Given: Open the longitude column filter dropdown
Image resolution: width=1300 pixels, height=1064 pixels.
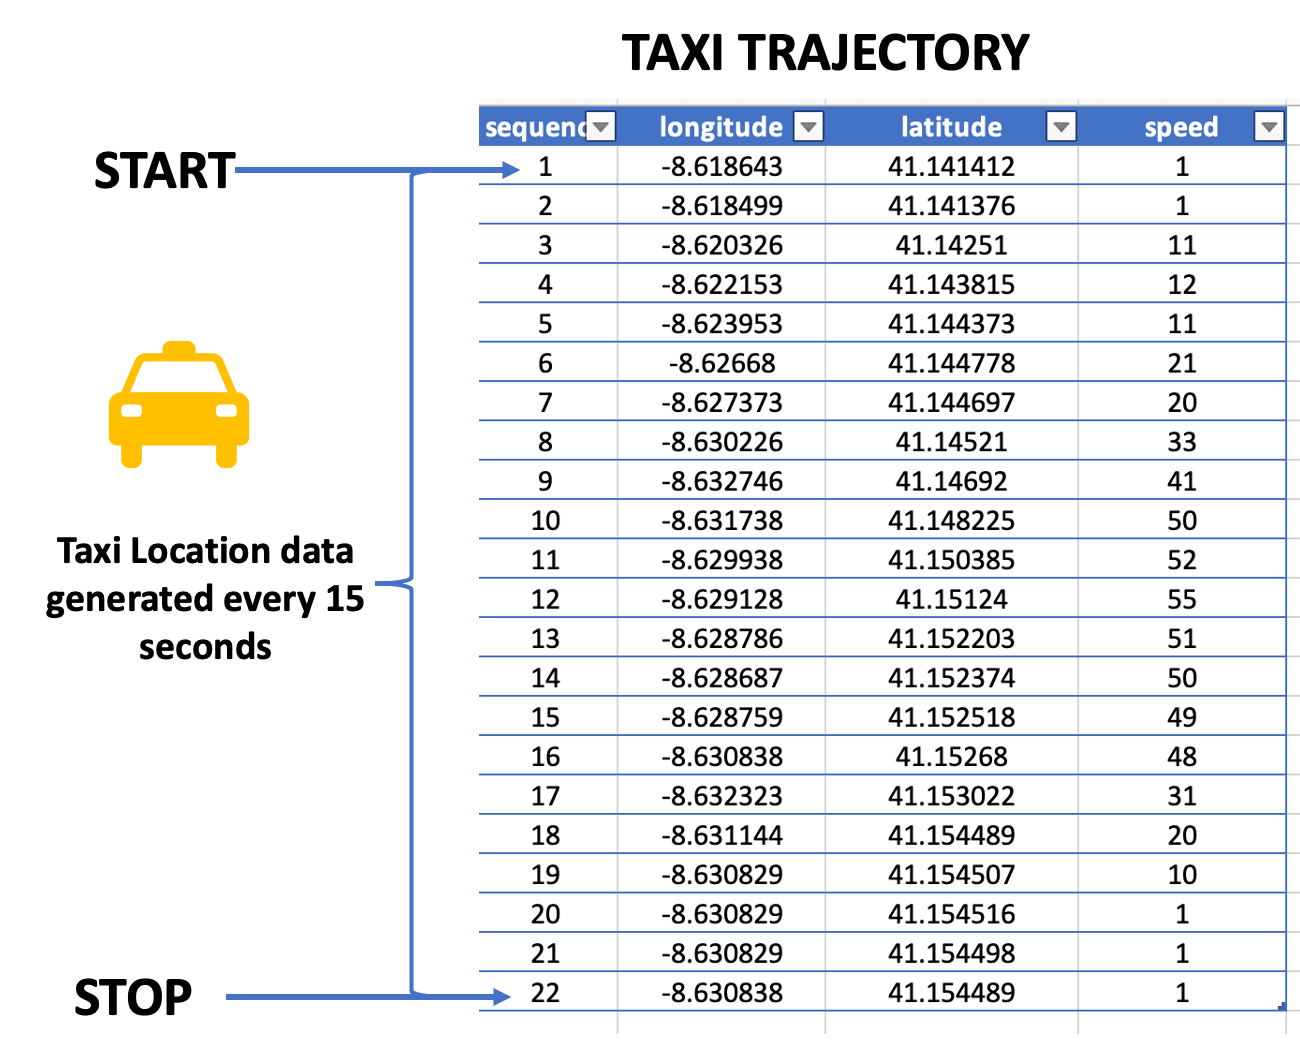Looking at the screenshot, I should coord(808,127).
